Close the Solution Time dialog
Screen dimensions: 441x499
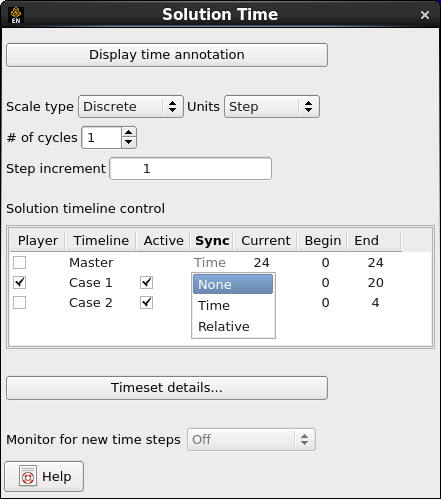425,15
